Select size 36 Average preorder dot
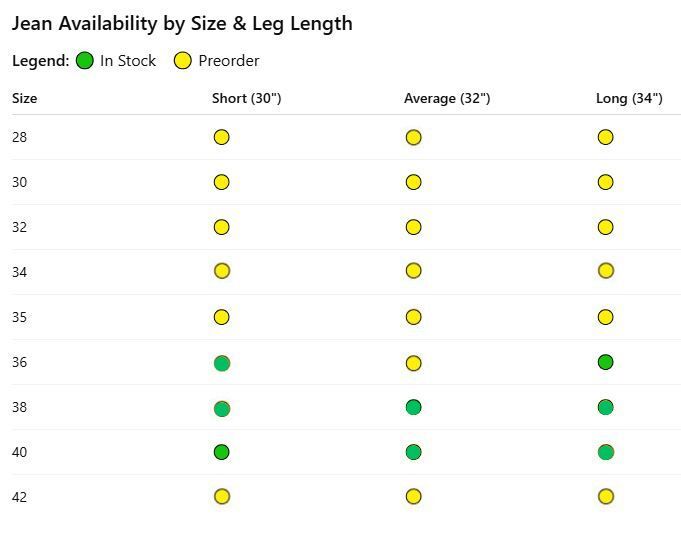 tap(413, 363)
